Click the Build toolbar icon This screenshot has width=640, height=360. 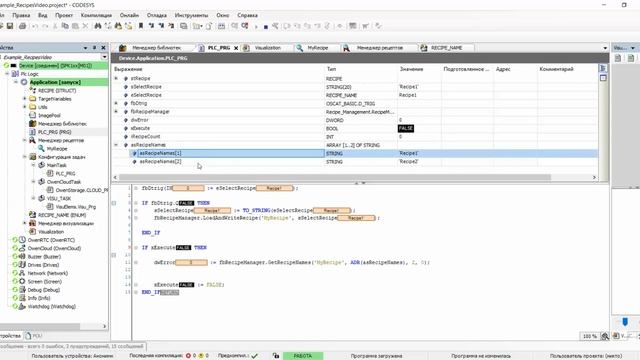pyautogui.click(x=221, y=26)
